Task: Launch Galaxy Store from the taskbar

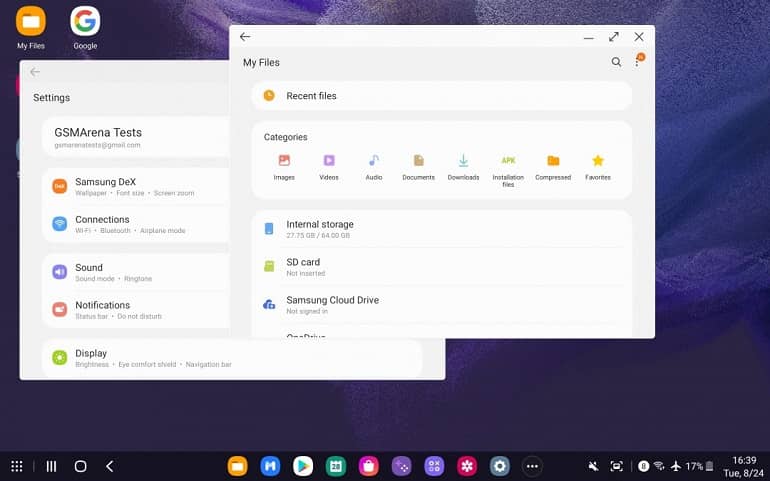Action: 368,466
